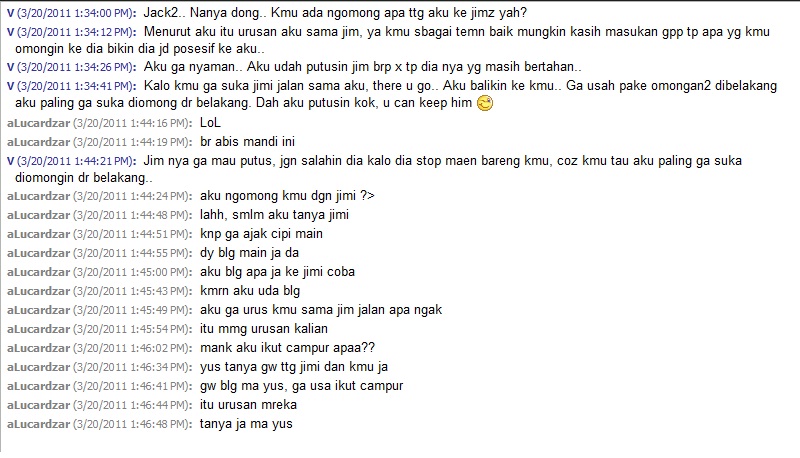Click message "aku blg apa ja ke jimi coba"
This screenshot has height=458, width=800.
[277, 271]
